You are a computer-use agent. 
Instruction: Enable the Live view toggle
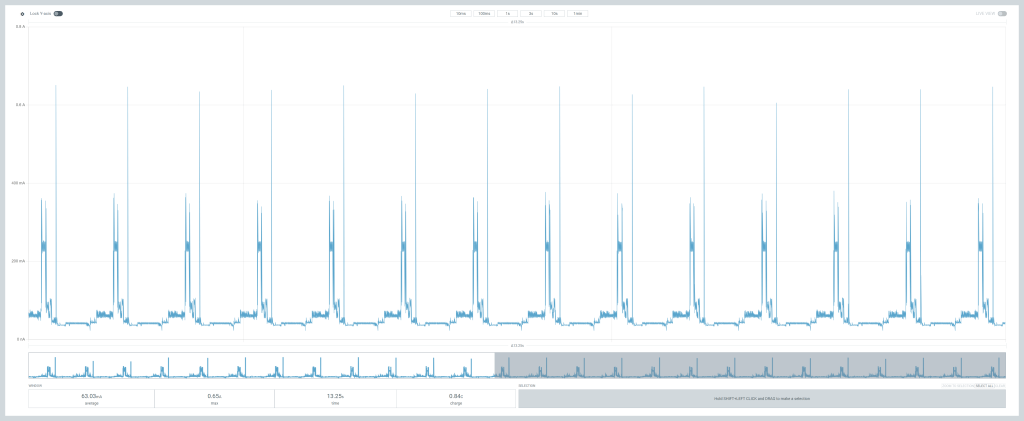1001,14
